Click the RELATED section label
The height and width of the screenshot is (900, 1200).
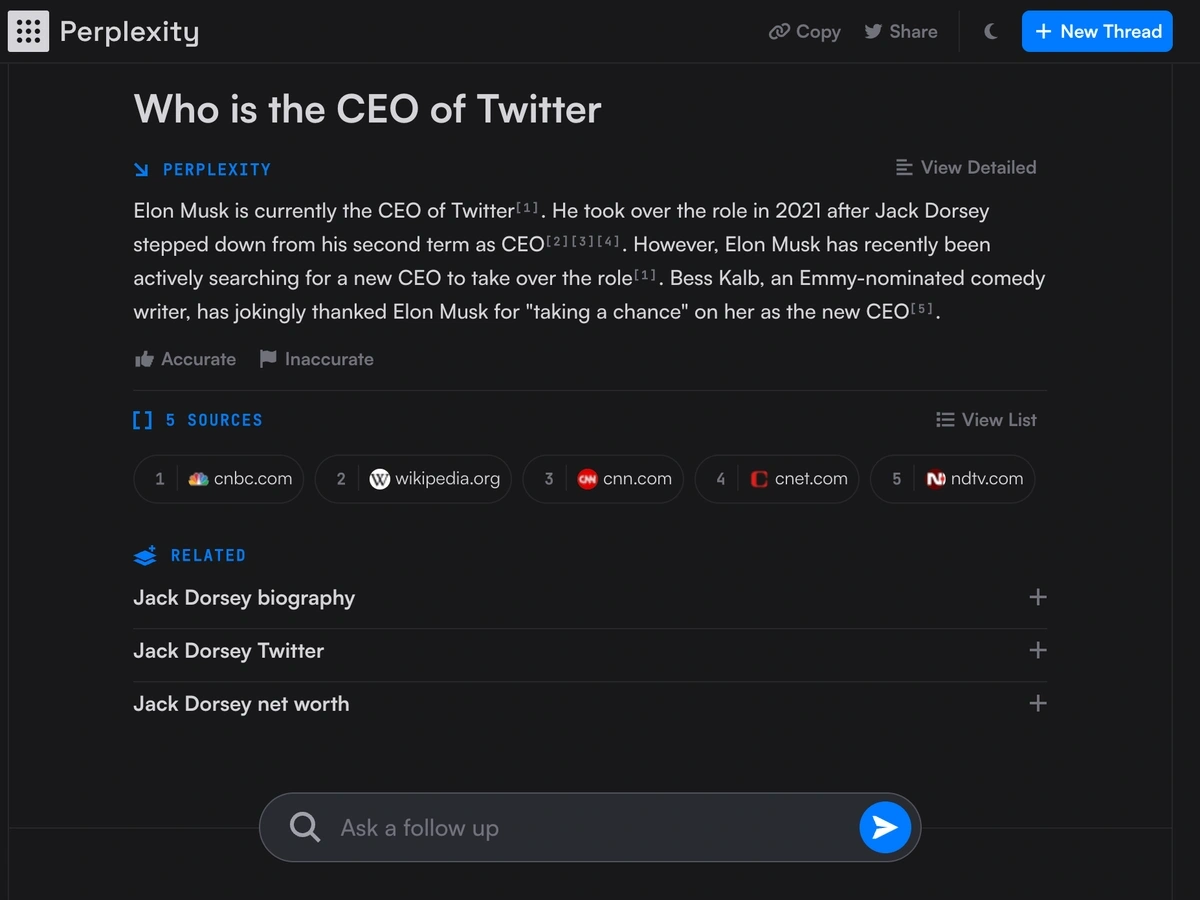(208, 555)
